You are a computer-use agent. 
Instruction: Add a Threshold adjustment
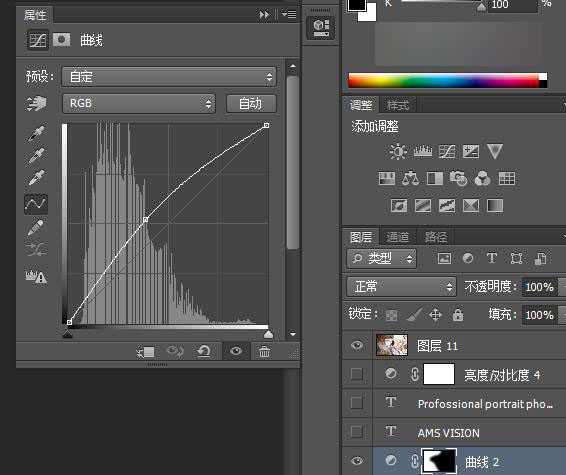tap(447, 206)
